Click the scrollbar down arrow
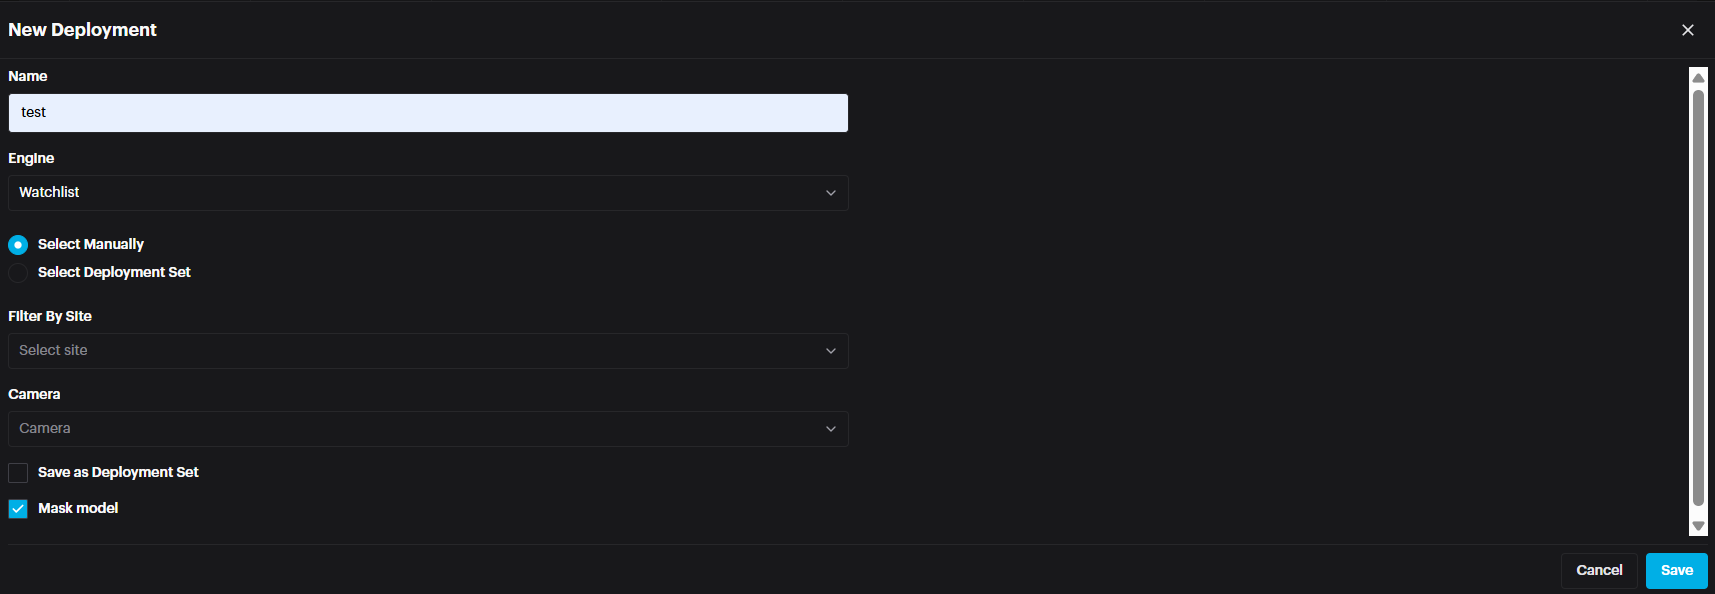1715x594 pixels. coord(1698,526)
